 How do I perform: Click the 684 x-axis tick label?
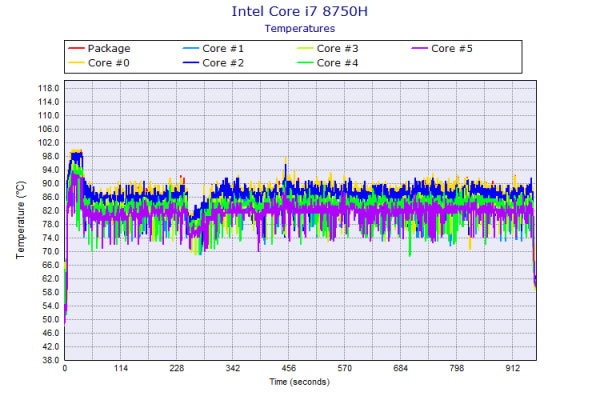point(400,368)
